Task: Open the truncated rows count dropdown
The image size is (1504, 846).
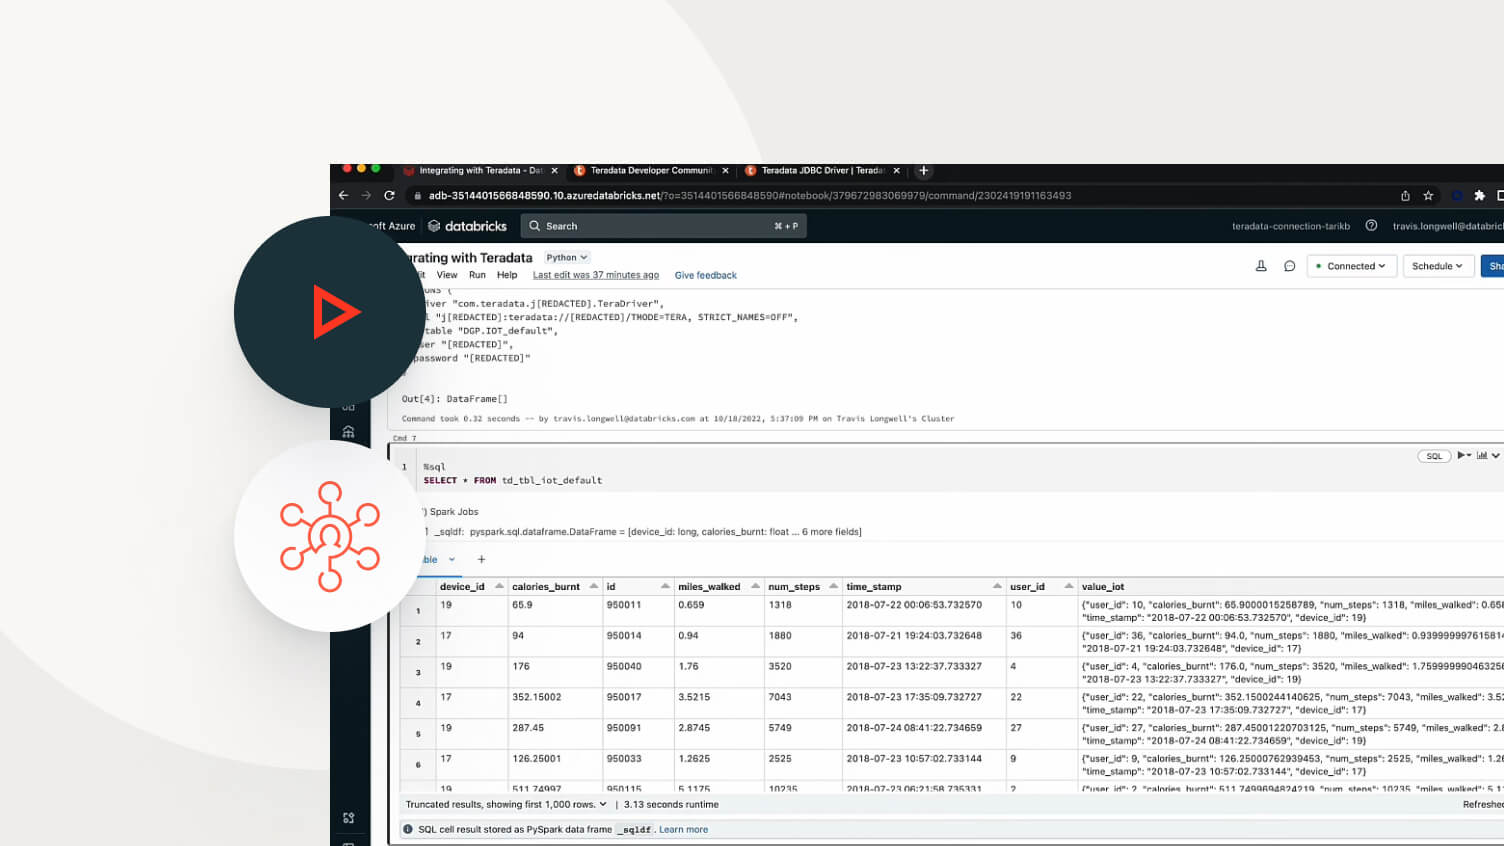Action: [602, 804]
